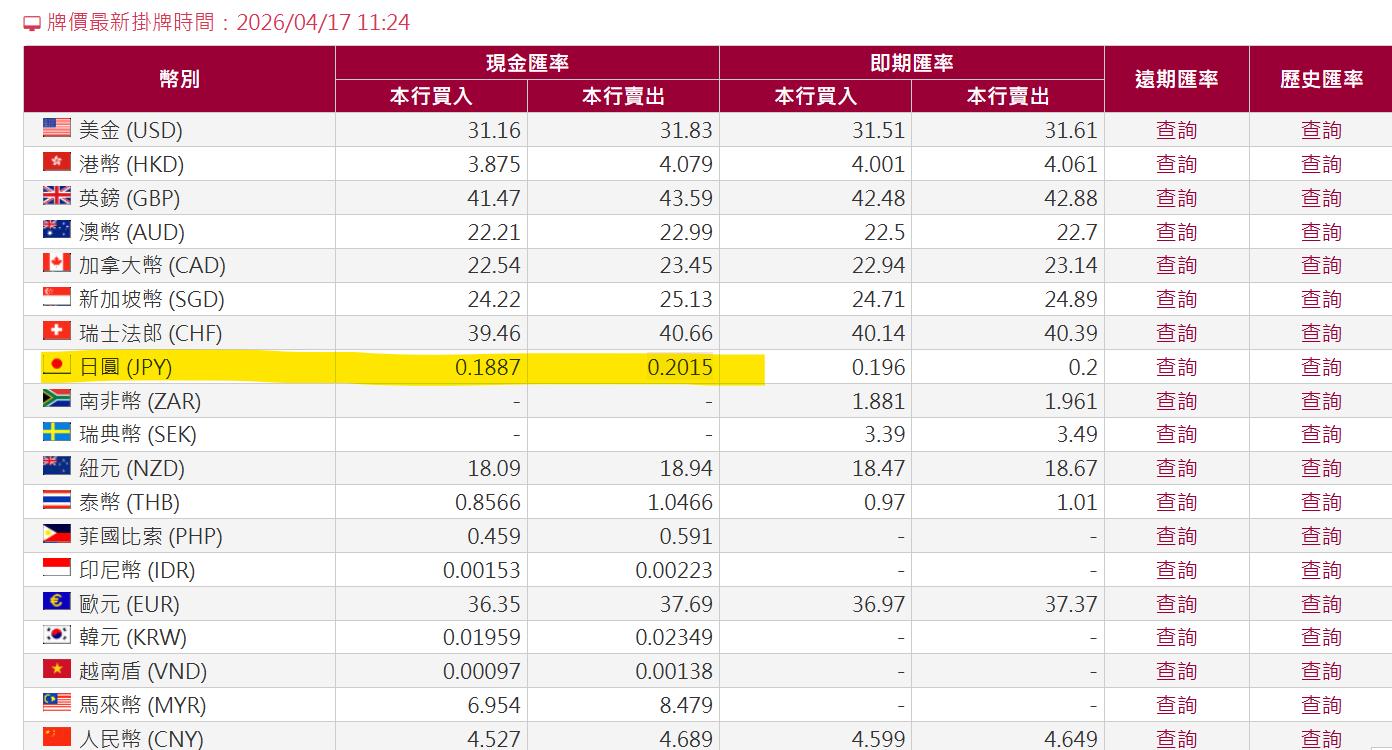
Task: Click the SEK Swedish flag icon
Action: [x=58, y=434]
